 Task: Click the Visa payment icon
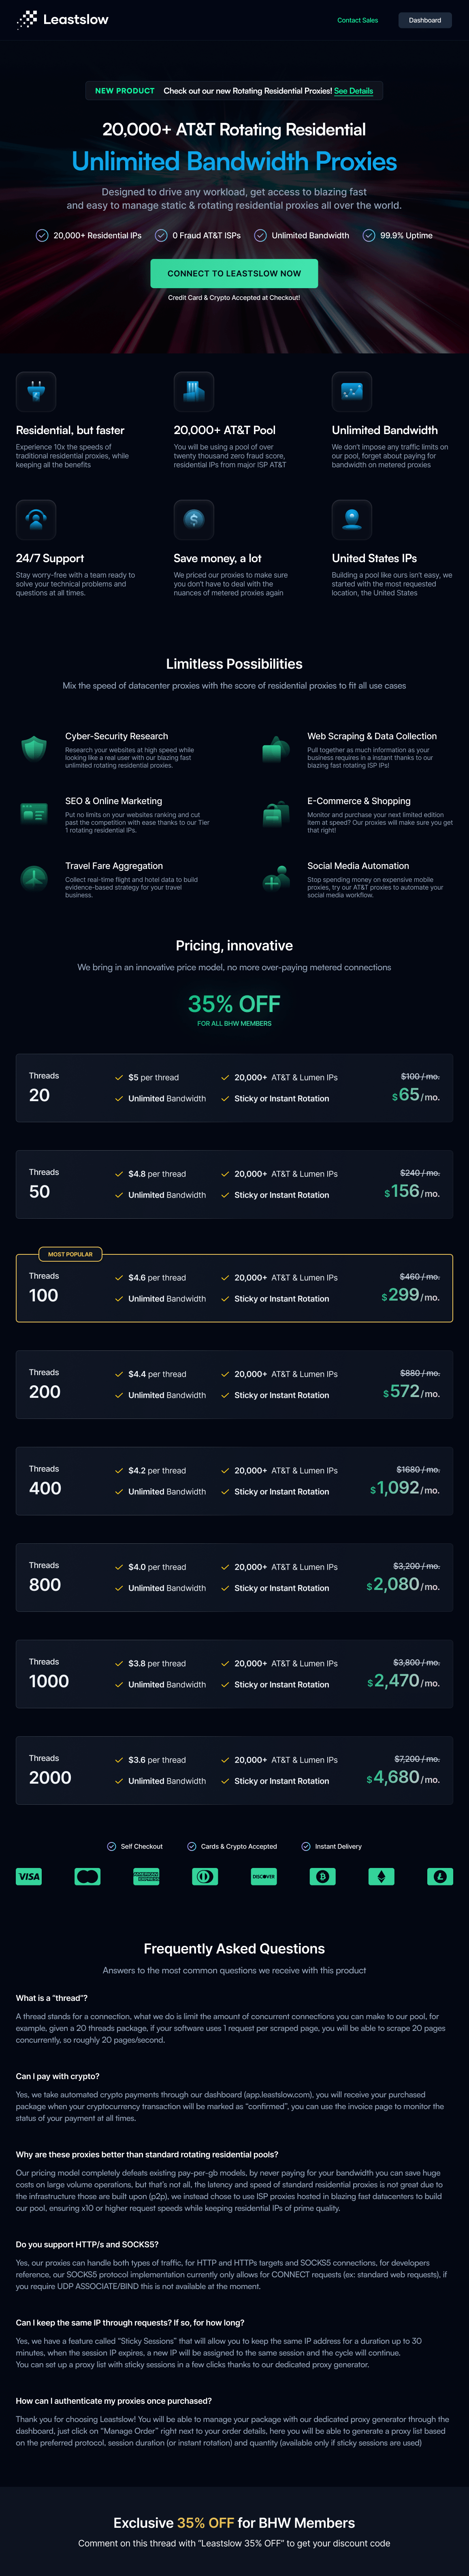29,1876
